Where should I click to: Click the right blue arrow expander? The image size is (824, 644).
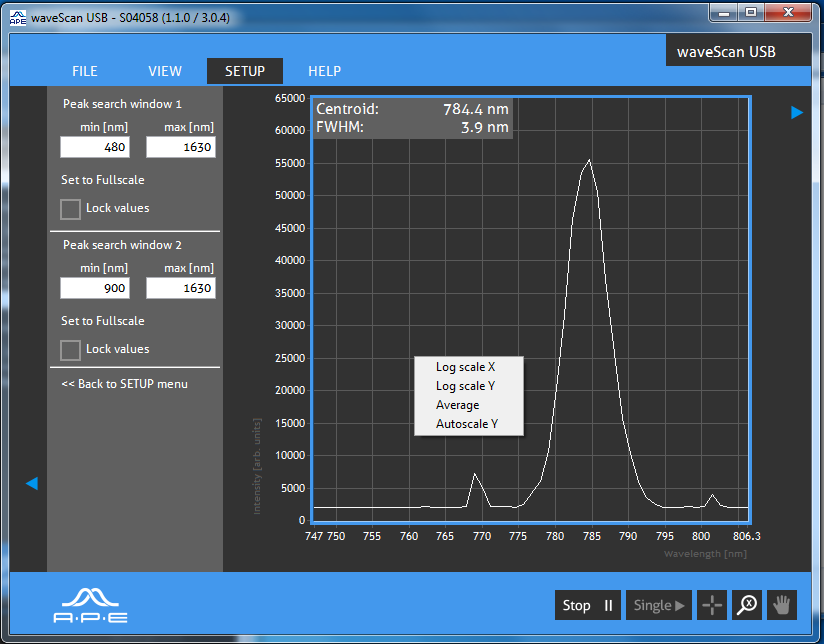(797, 113)
